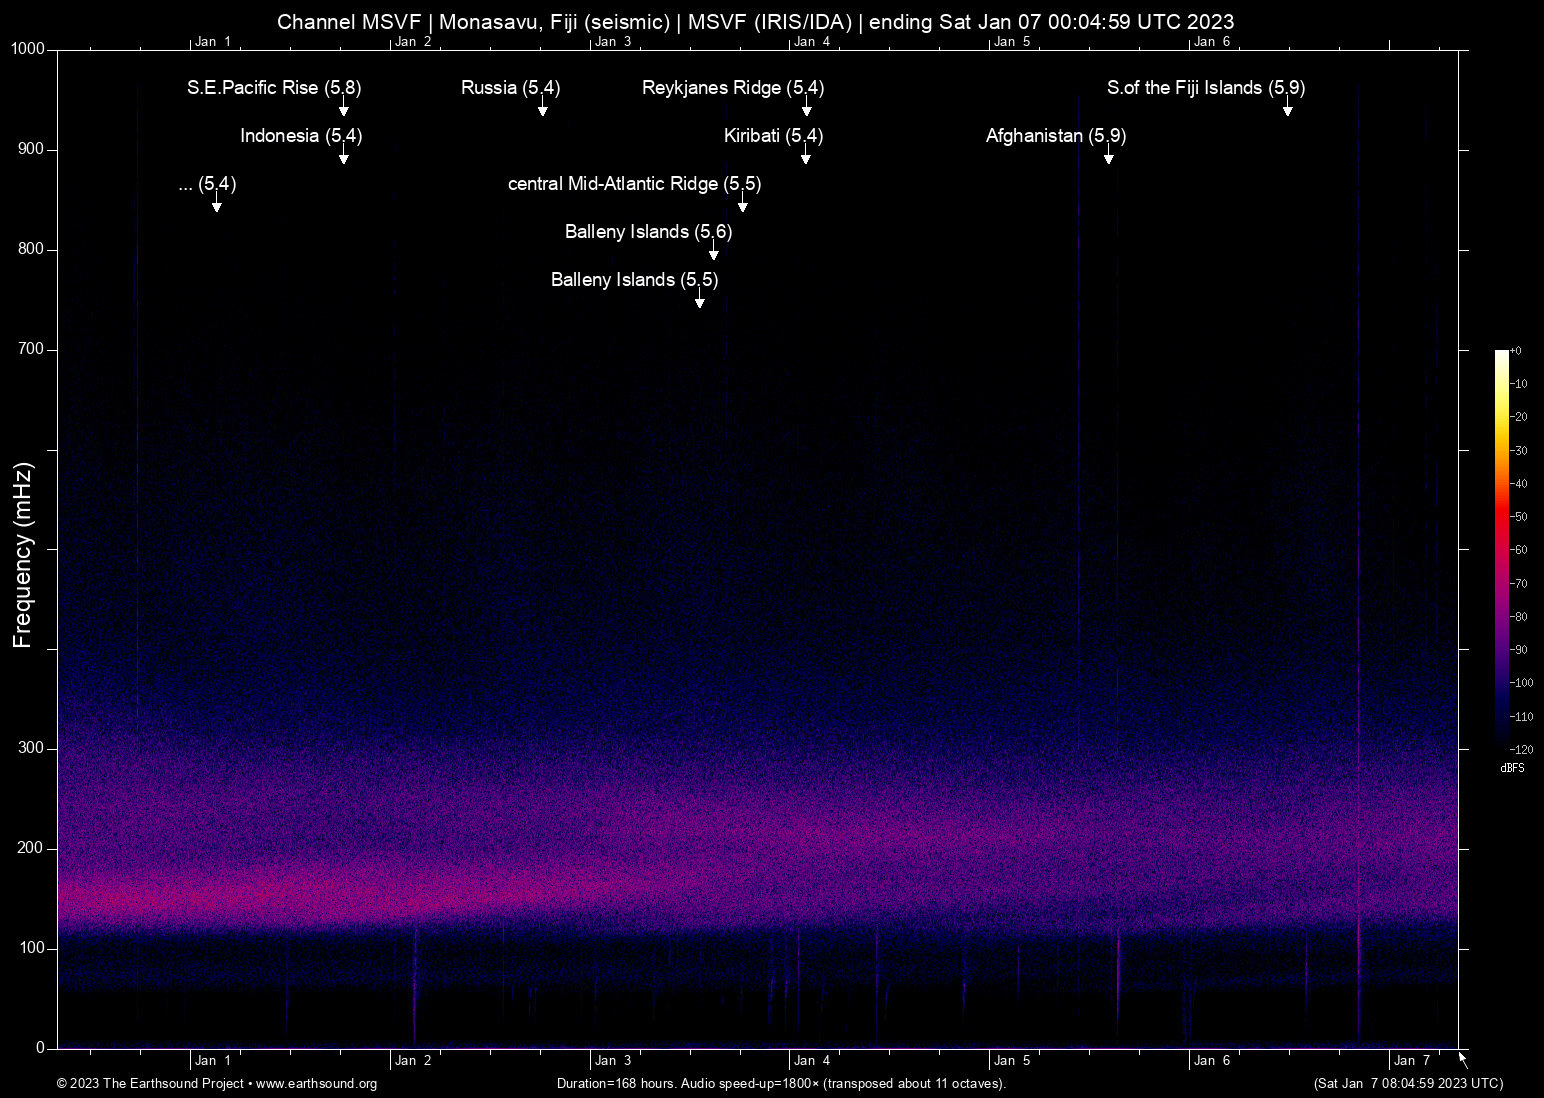Click the Balleny Islands (5.6) arrow marker
The image size is (1544, 1098).
(713, 253)
